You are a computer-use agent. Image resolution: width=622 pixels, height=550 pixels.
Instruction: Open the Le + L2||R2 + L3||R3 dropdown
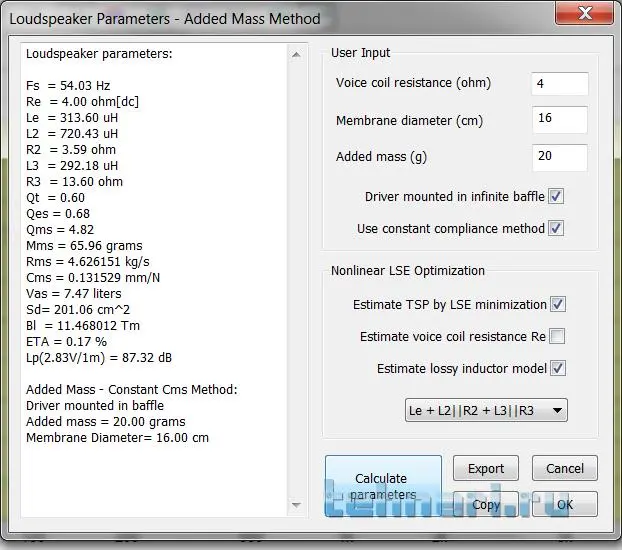[x=486, y=410]
